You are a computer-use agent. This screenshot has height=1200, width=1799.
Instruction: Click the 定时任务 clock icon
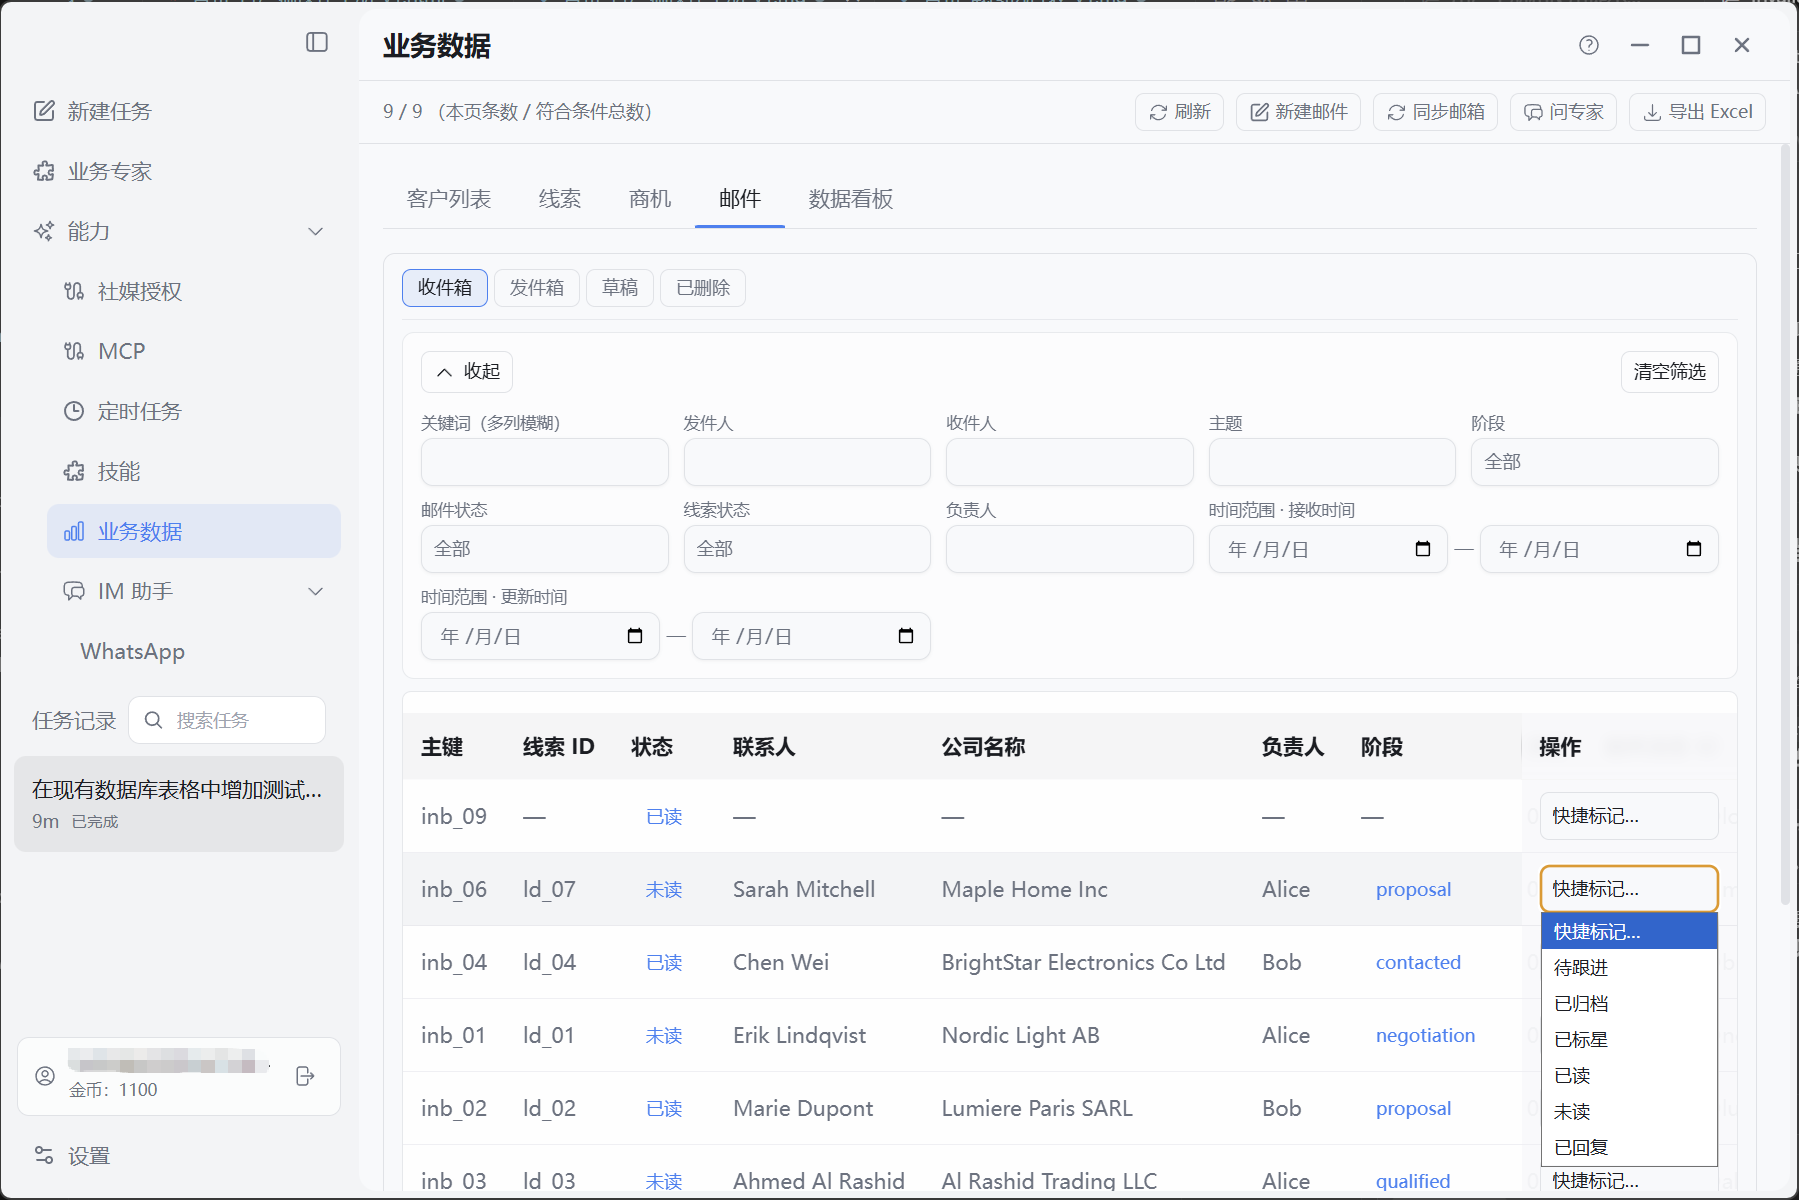pos(74,411)
